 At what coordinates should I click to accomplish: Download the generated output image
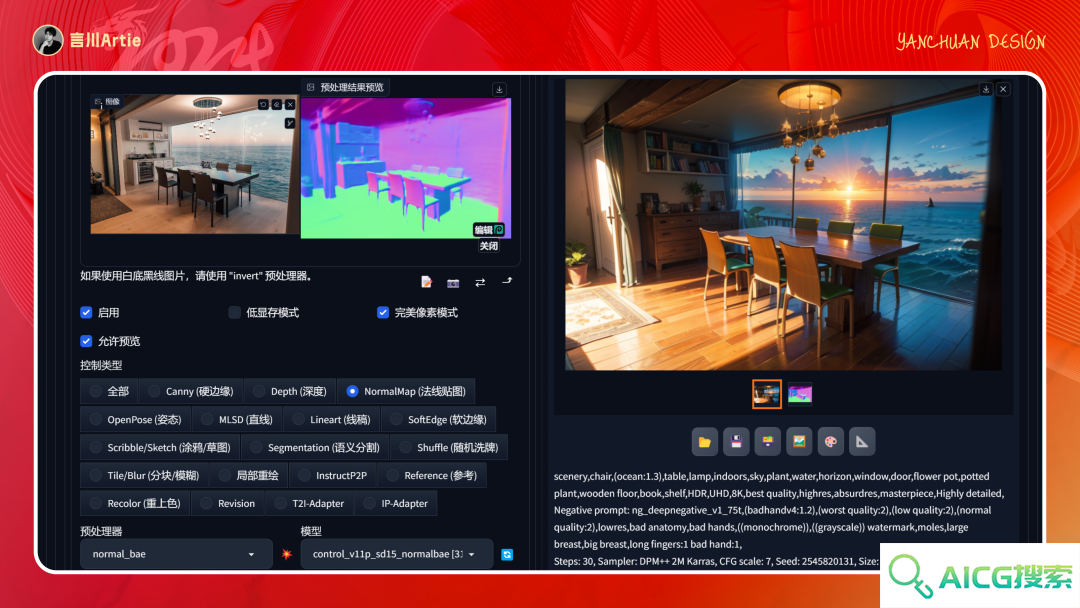[986, 90]
